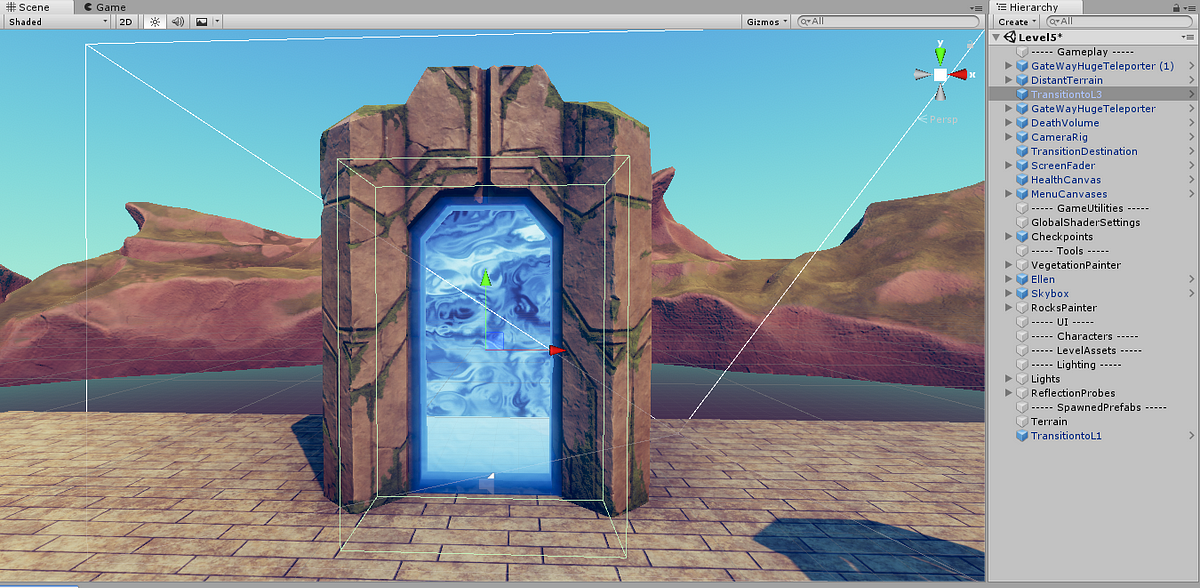Image resolution: width=1200 pixels, height=588 pixels.
Task: Grab the red X-axis move arrow
Action: 556,349
